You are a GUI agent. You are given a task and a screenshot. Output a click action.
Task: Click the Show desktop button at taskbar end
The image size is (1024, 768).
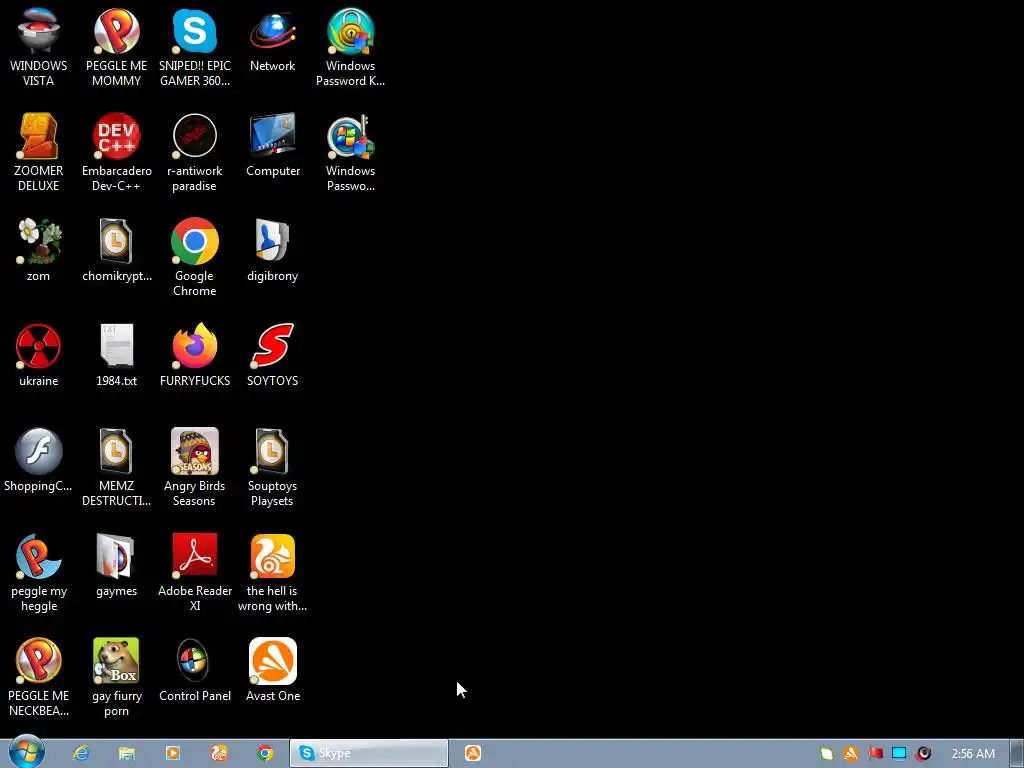point(1017,753)
